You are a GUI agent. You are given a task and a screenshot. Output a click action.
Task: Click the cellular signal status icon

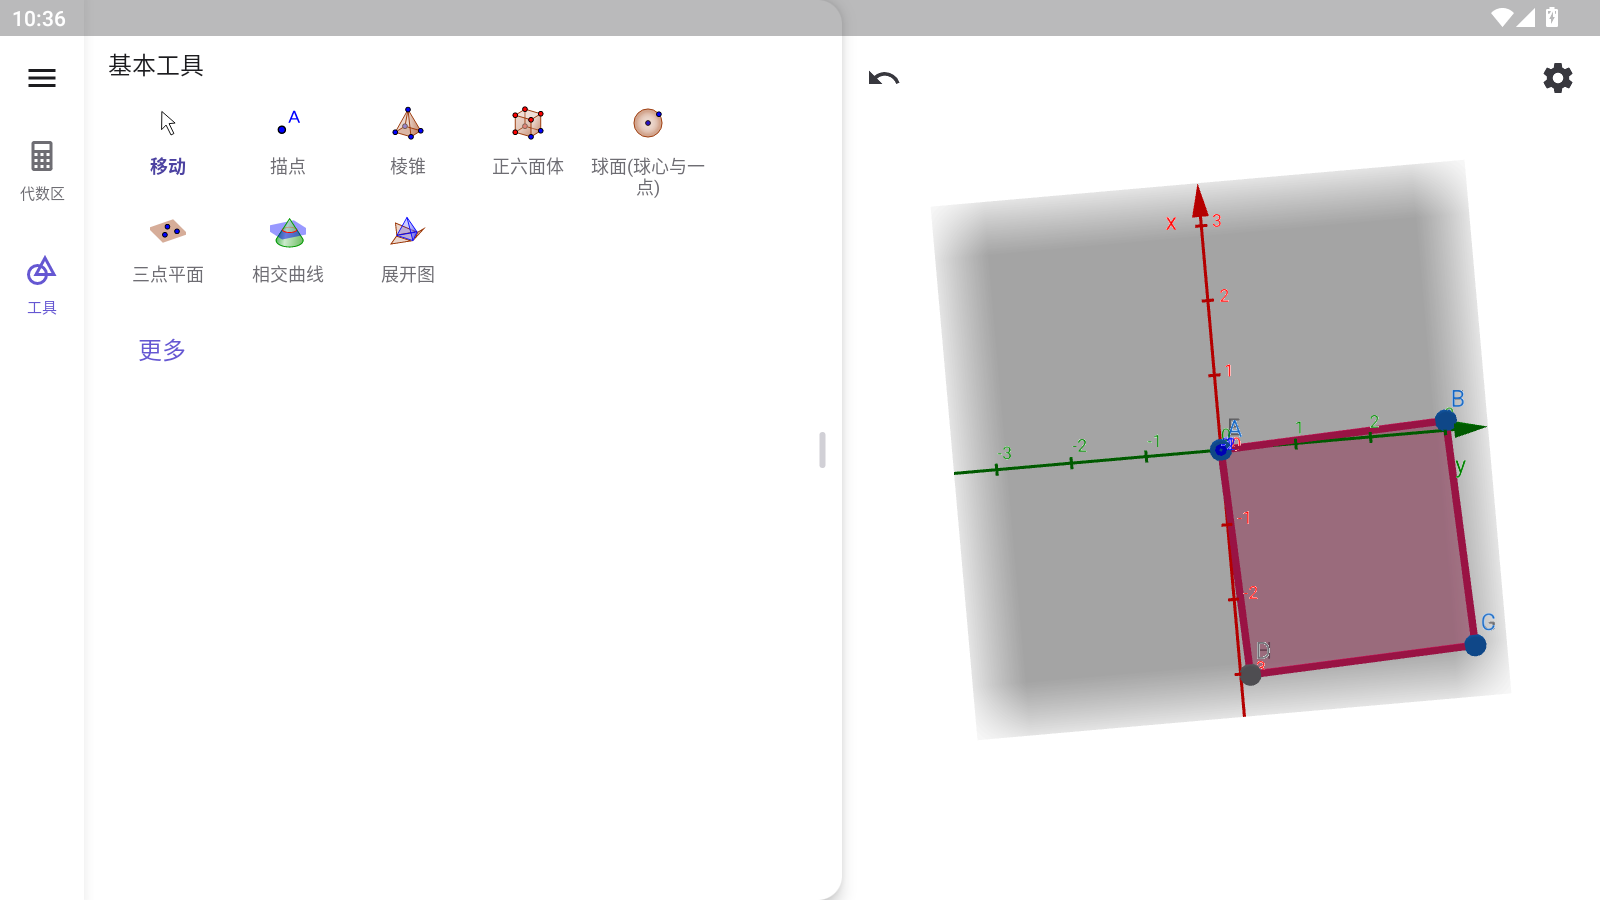(1526, 17)
